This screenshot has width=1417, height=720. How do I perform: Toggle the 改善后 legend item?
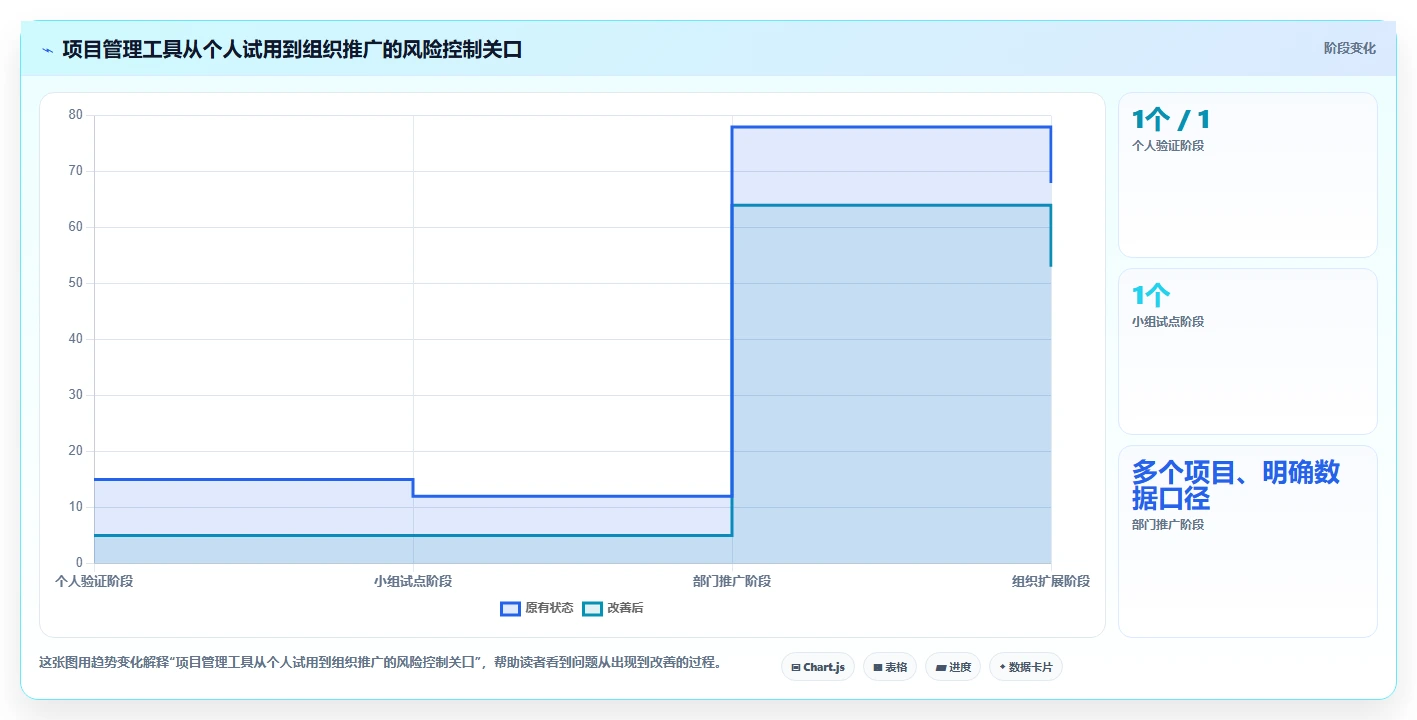(613, 608)
